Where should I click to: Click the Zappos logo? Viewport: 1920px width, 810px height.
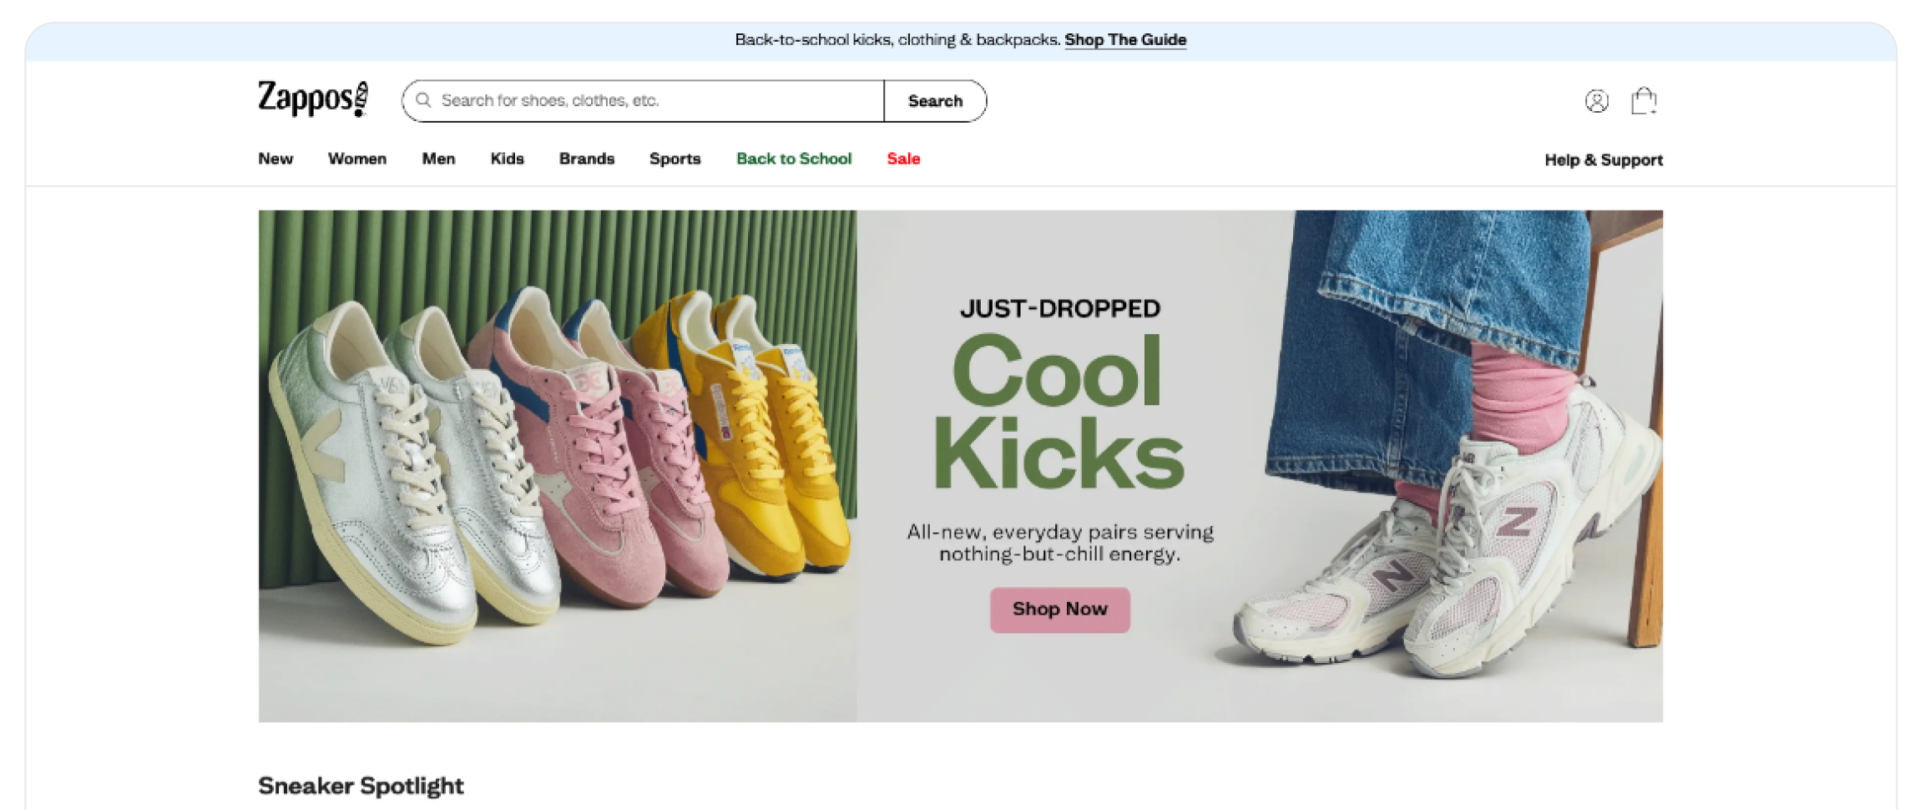(313, 100)
